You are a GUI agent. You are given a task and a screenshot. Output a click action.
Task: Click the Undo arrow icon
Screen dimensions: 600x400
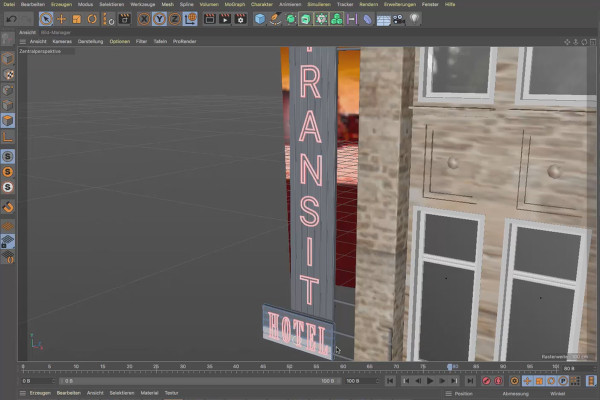tap(11, 19)
